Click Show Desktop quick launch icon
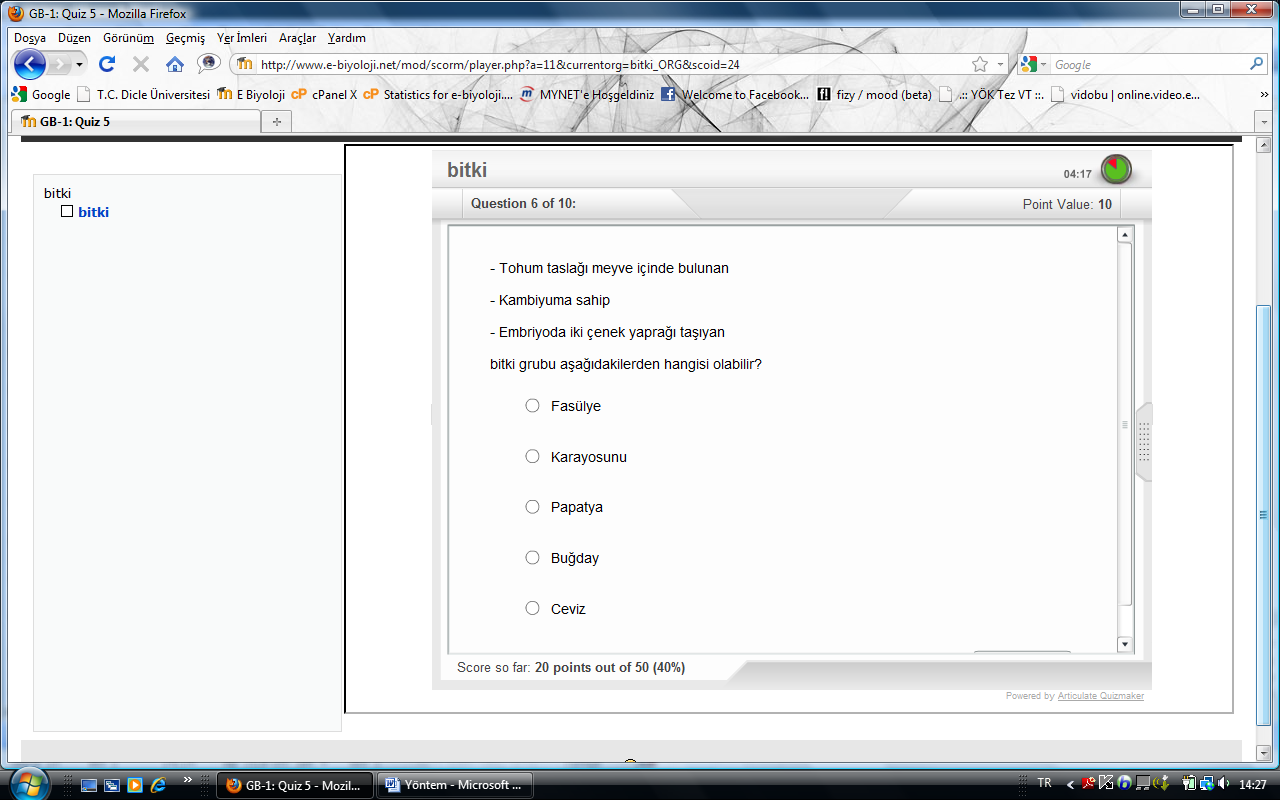 click(x=89, y=785)
